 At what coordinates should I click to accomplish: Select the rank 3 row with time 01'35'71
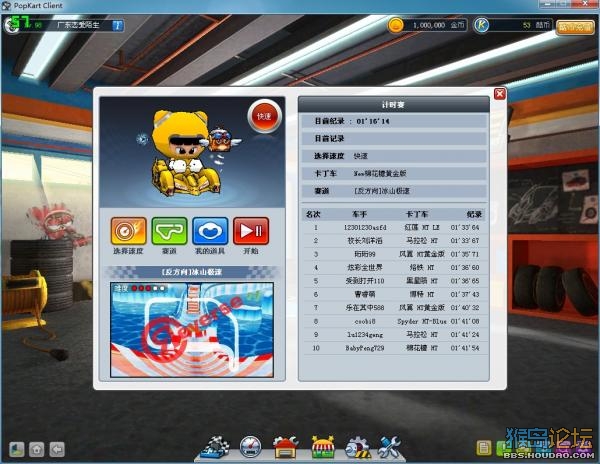pos(394,254)
